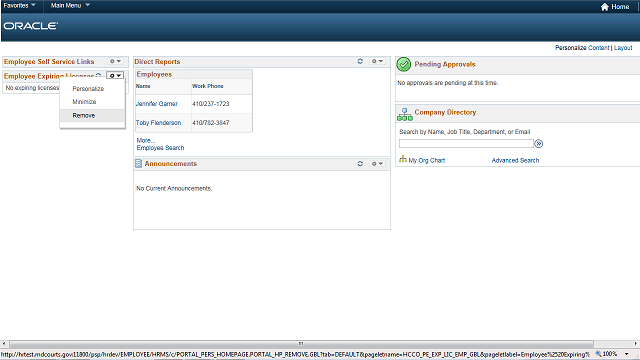Click the Pending Approvals green checkmark icon
The image size is (640, 360).
(404, 64)
